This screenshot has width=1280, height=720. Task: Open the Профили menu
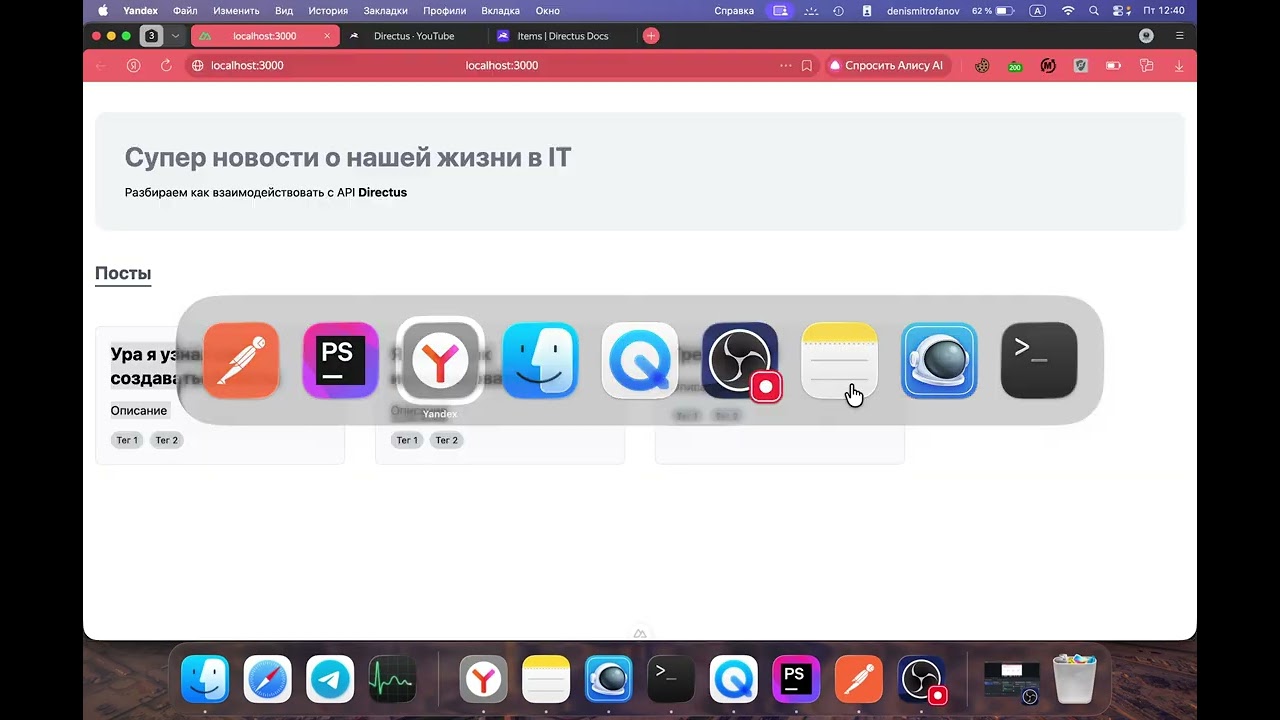tap(444, 11)
